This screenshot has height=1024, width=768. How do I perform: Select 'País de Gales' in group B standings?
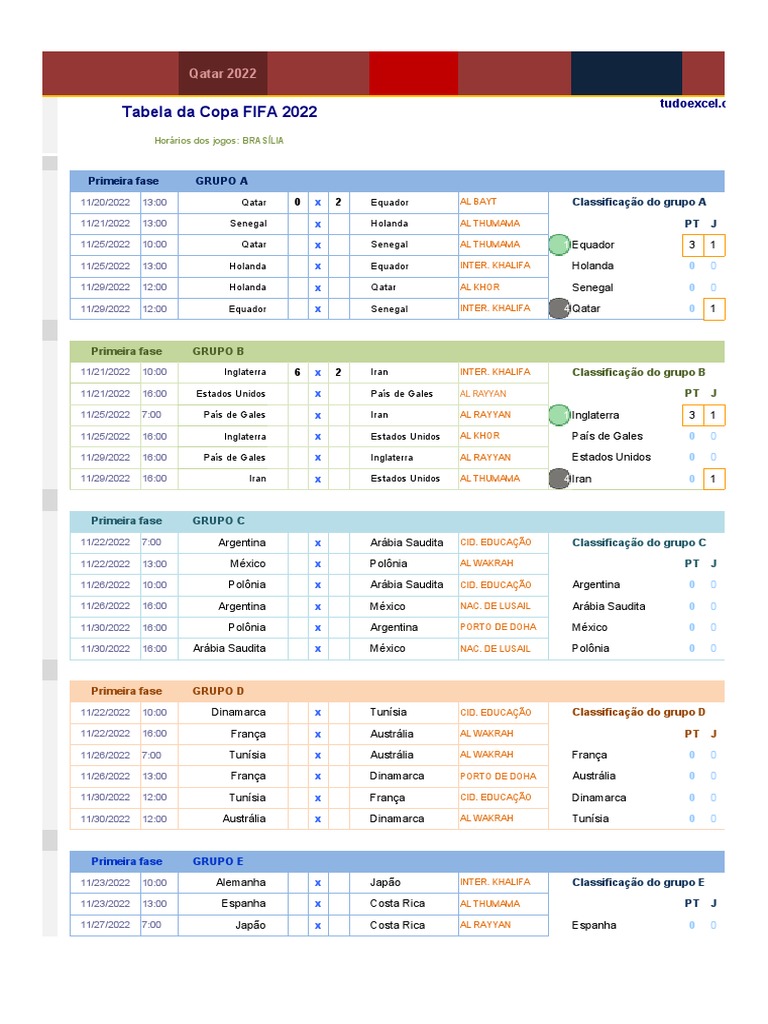click(607, 436)
